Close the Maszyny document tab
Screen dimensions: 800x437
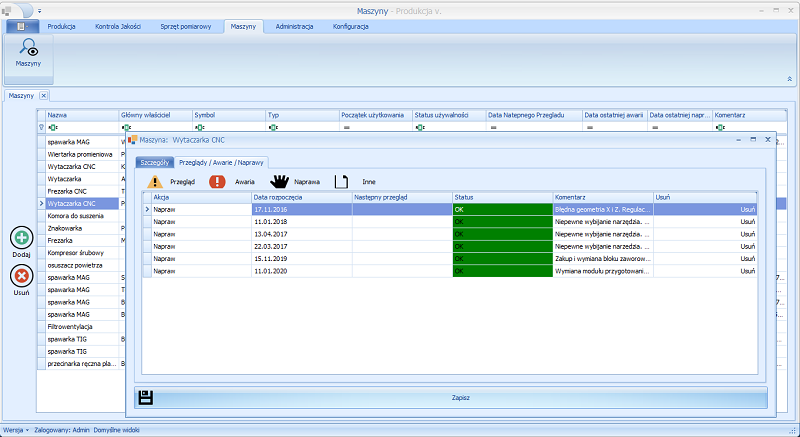[x=43, y=95]
